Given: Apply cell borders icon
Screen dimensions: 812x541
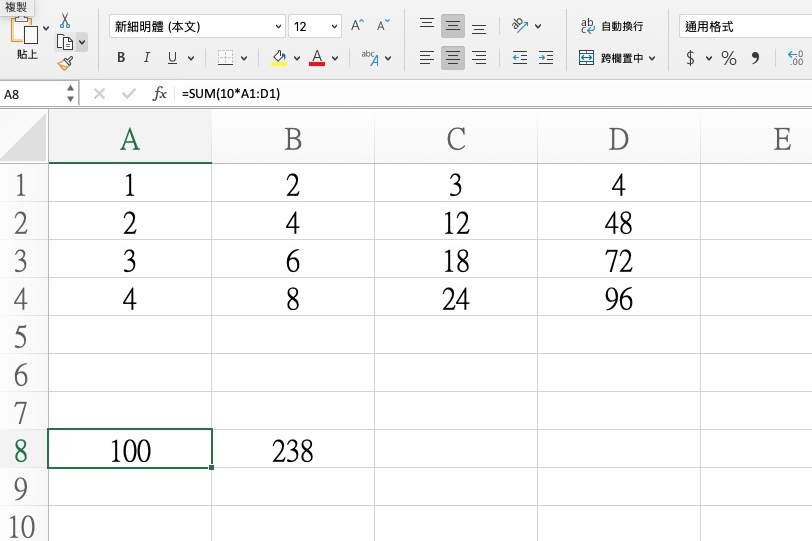Looking at the screenshot, I should pyautogui.click(x=225, y=57).
